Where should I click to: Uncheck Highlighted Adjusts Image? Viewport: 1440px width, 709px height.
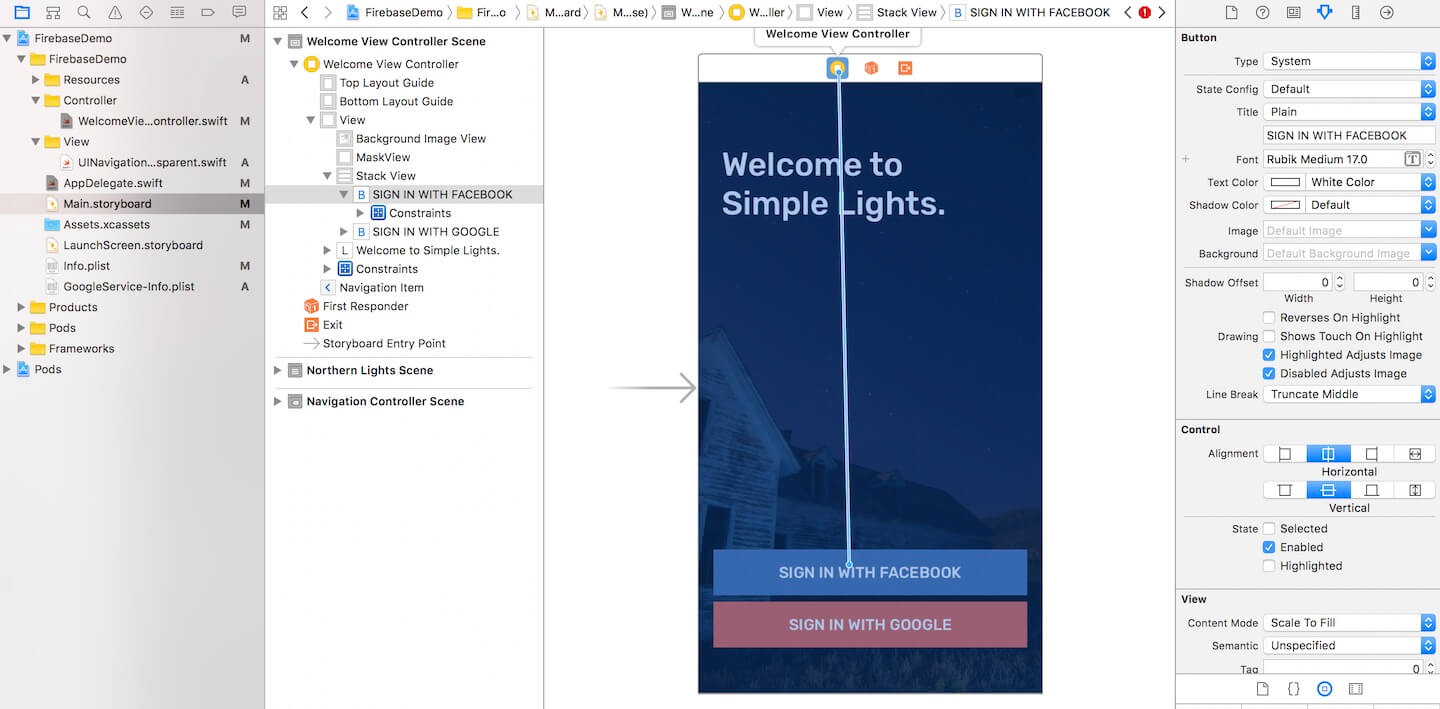pyautogui.click(x=1269, y=355)
